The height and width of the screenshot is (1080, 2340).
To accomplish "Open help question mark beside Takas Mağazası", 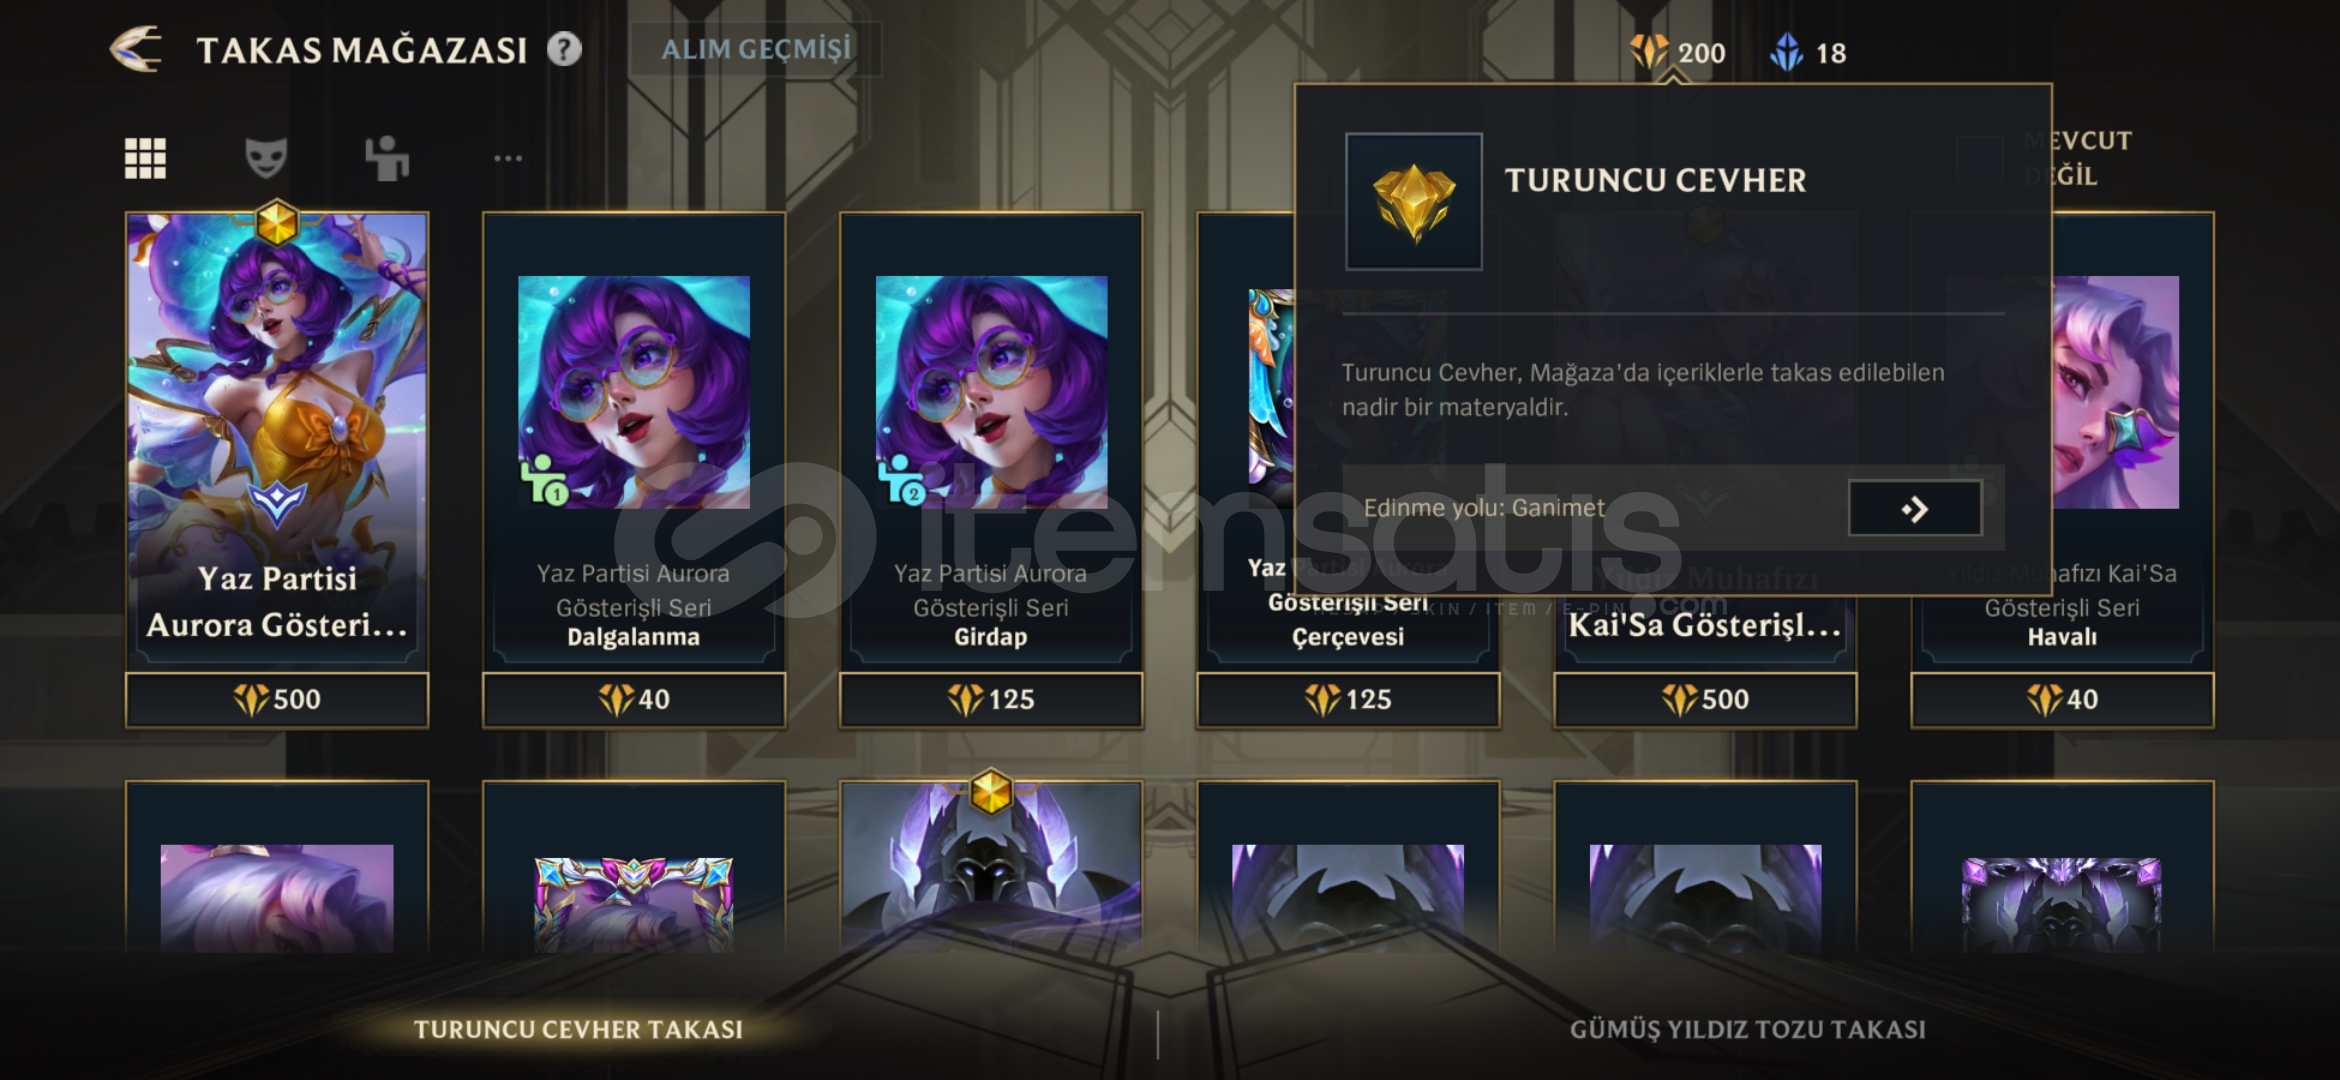I will pos(564,49).
